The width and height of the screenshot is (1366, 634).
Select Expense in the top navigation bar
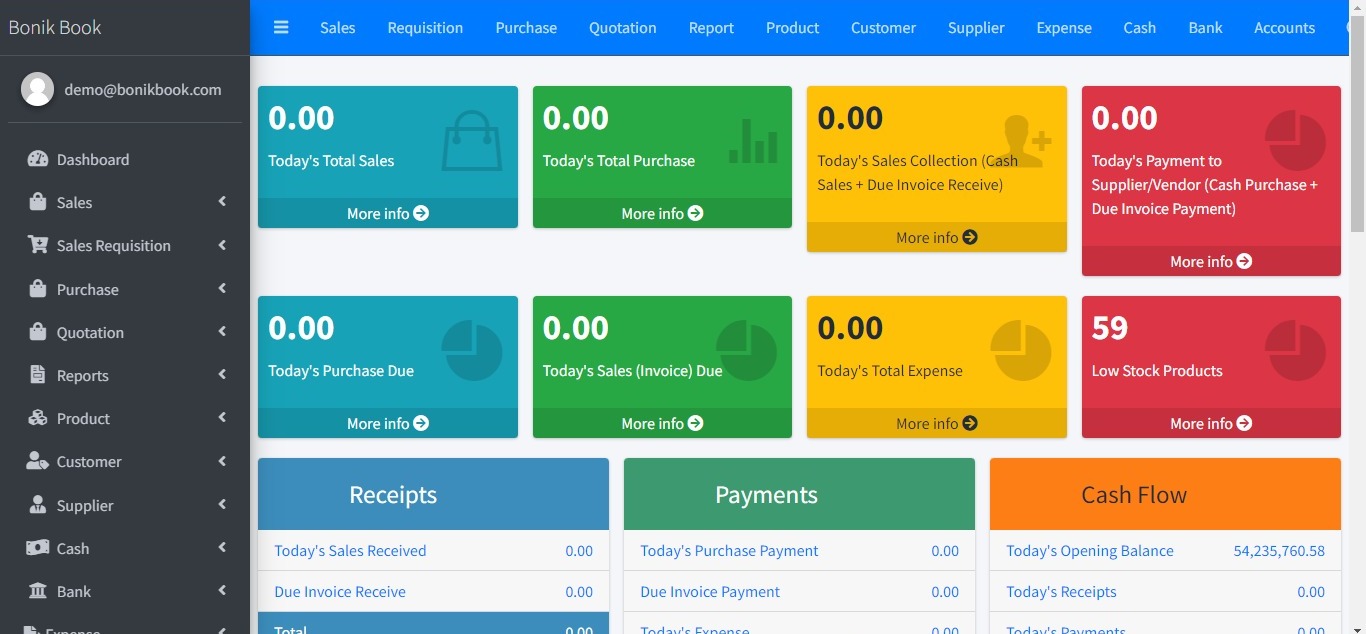(x=1064, y=28)
